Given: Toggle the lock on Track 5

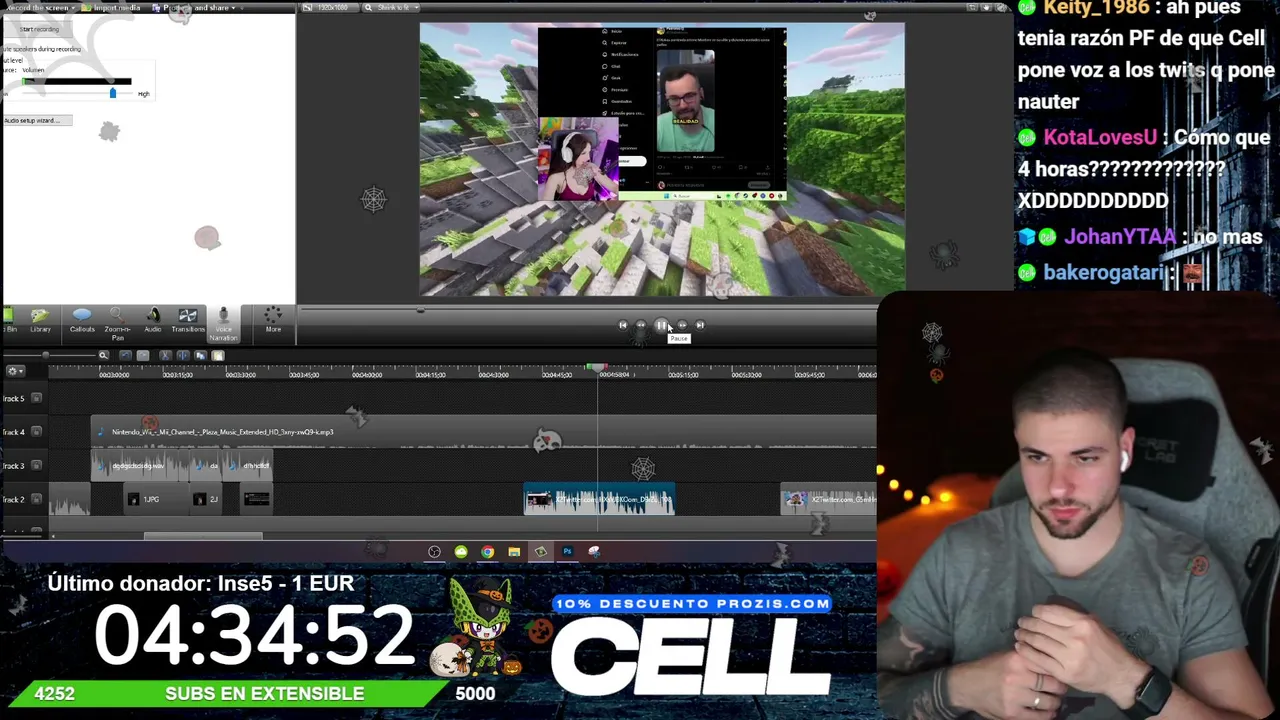Looking at the screenshot, I should point(36,398).
